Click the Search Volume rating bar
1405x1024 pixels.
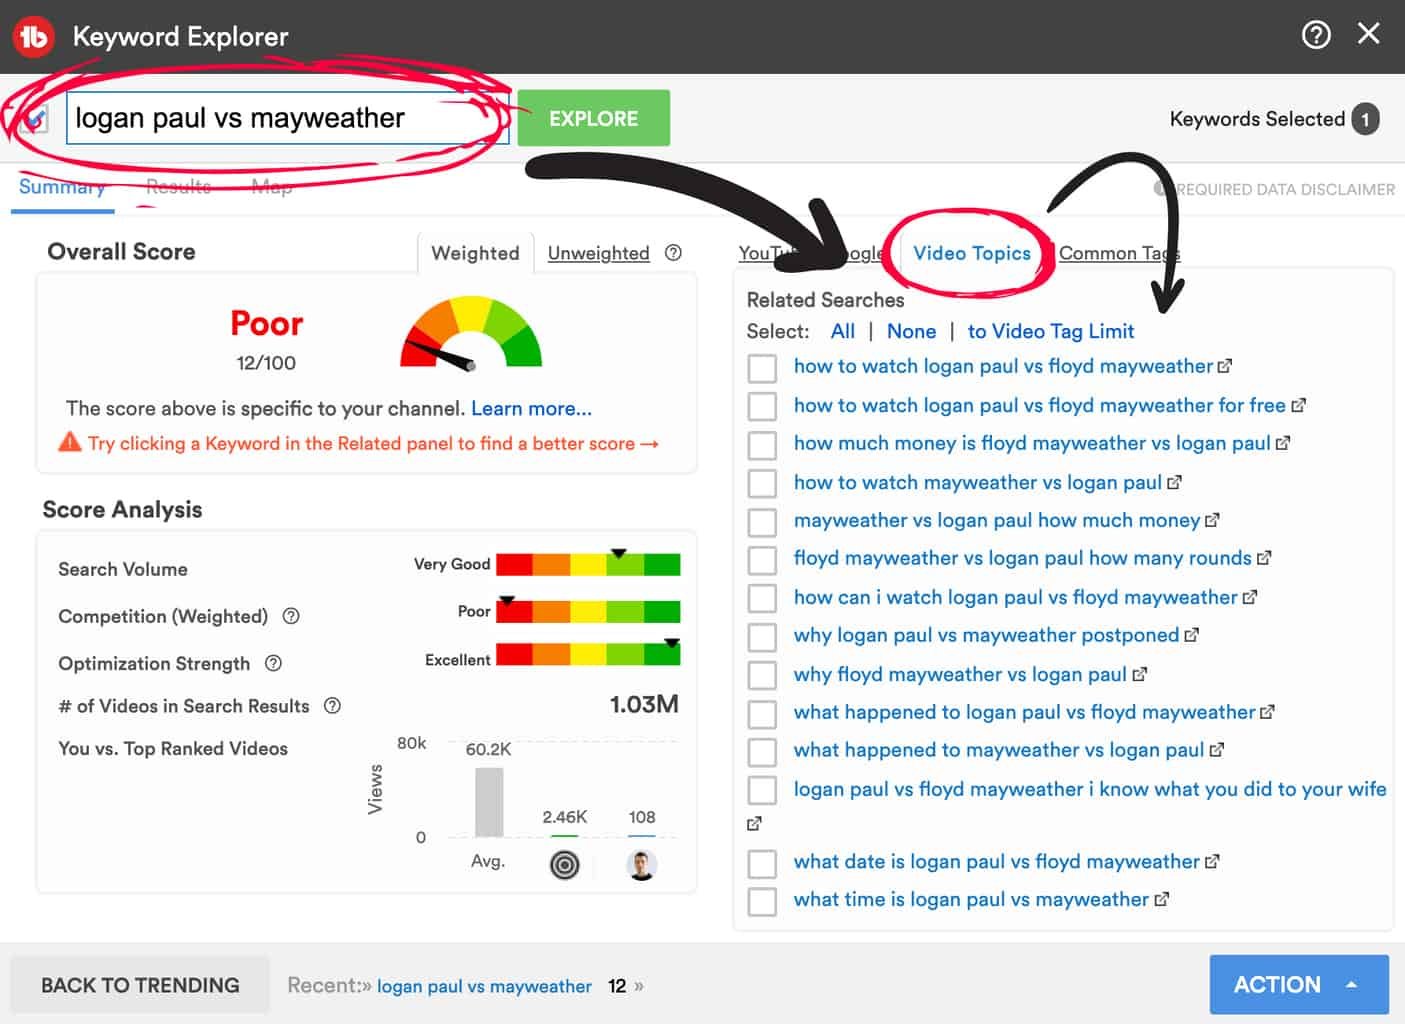coord(588,564)
